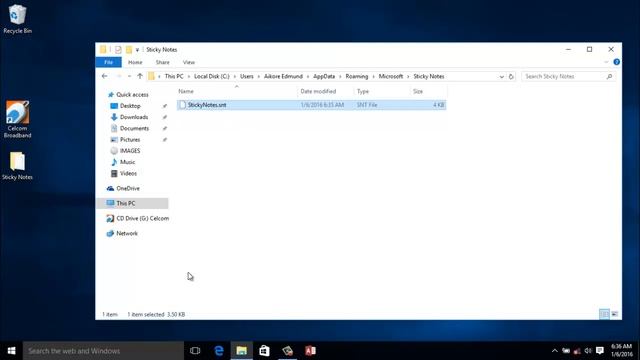The image size is (640, 360).
Task: Unpin the Desktop quick access pin
Action: coord(164,106)
